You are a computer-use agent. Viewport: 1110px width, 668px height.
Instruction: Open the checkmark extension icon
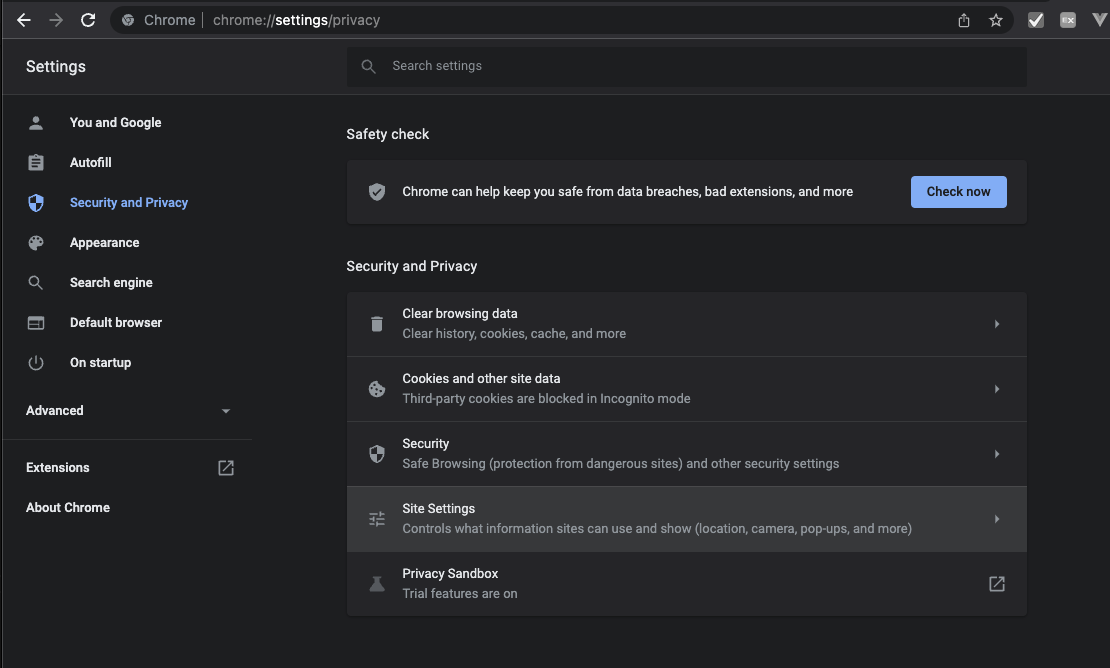pyautogui.click(x=1036, y=21)
